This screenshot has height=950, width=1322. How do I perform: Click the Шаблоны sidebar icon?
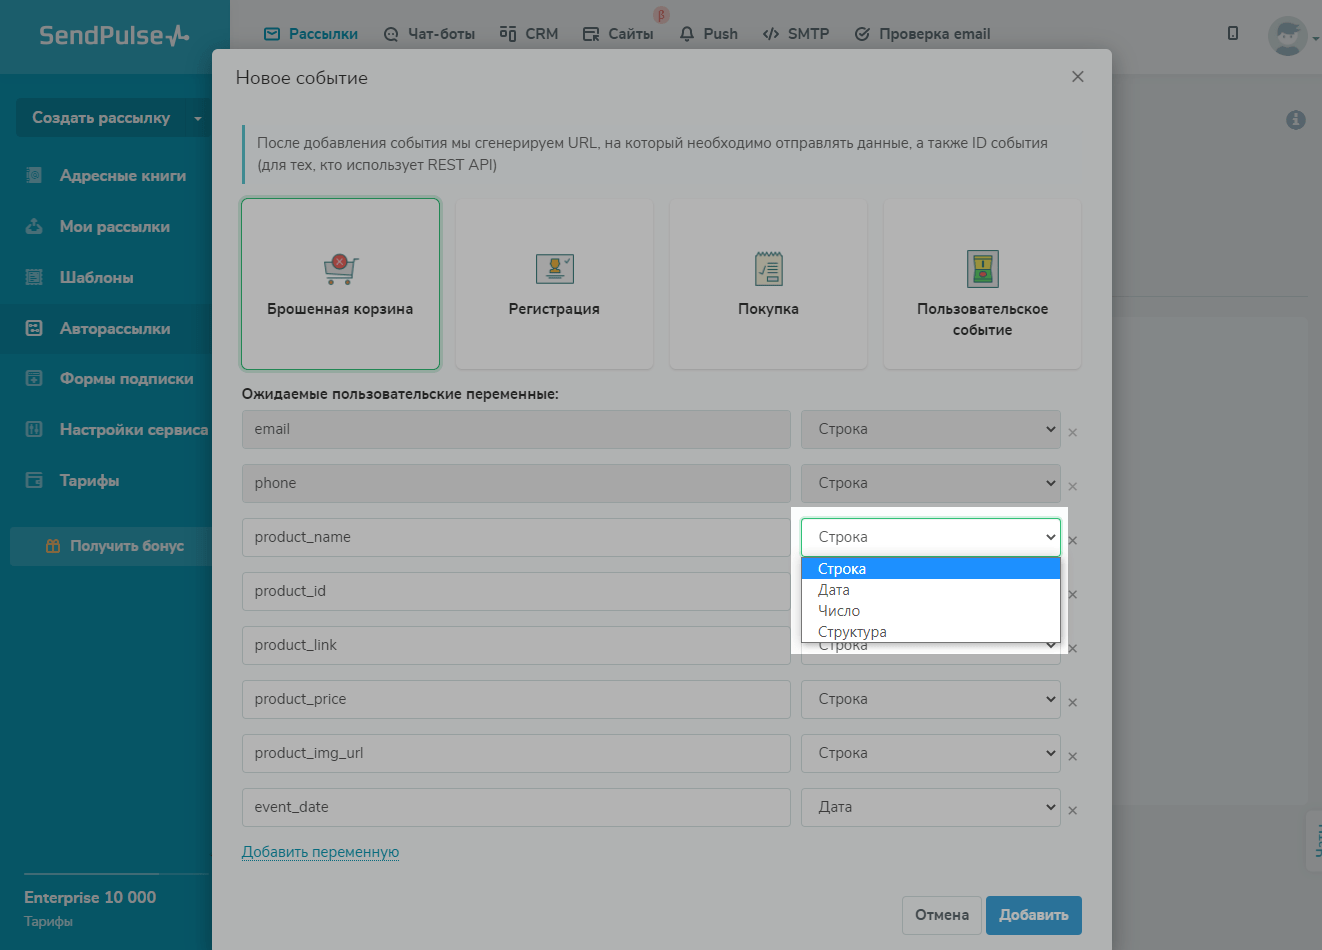pyautogui.click(x=34, y=277)
